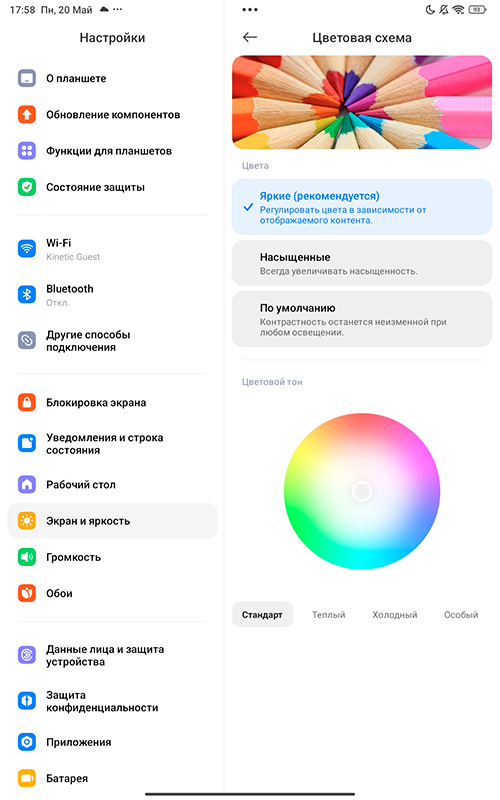Tap the Батарея battery icon

tap(27, 778)
